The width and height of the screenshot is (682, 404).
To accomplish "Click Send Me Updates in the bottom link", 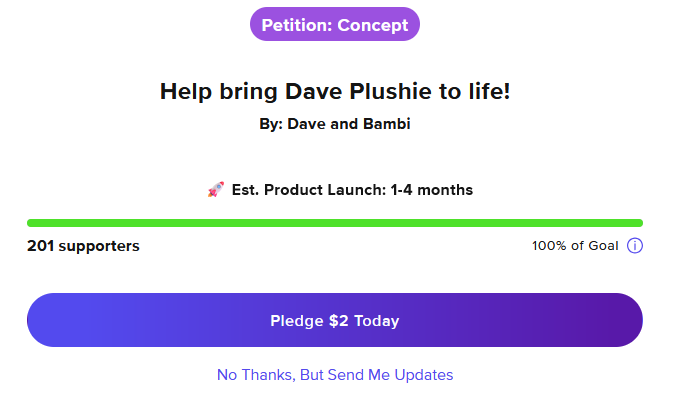I will [x=390, y=375].
